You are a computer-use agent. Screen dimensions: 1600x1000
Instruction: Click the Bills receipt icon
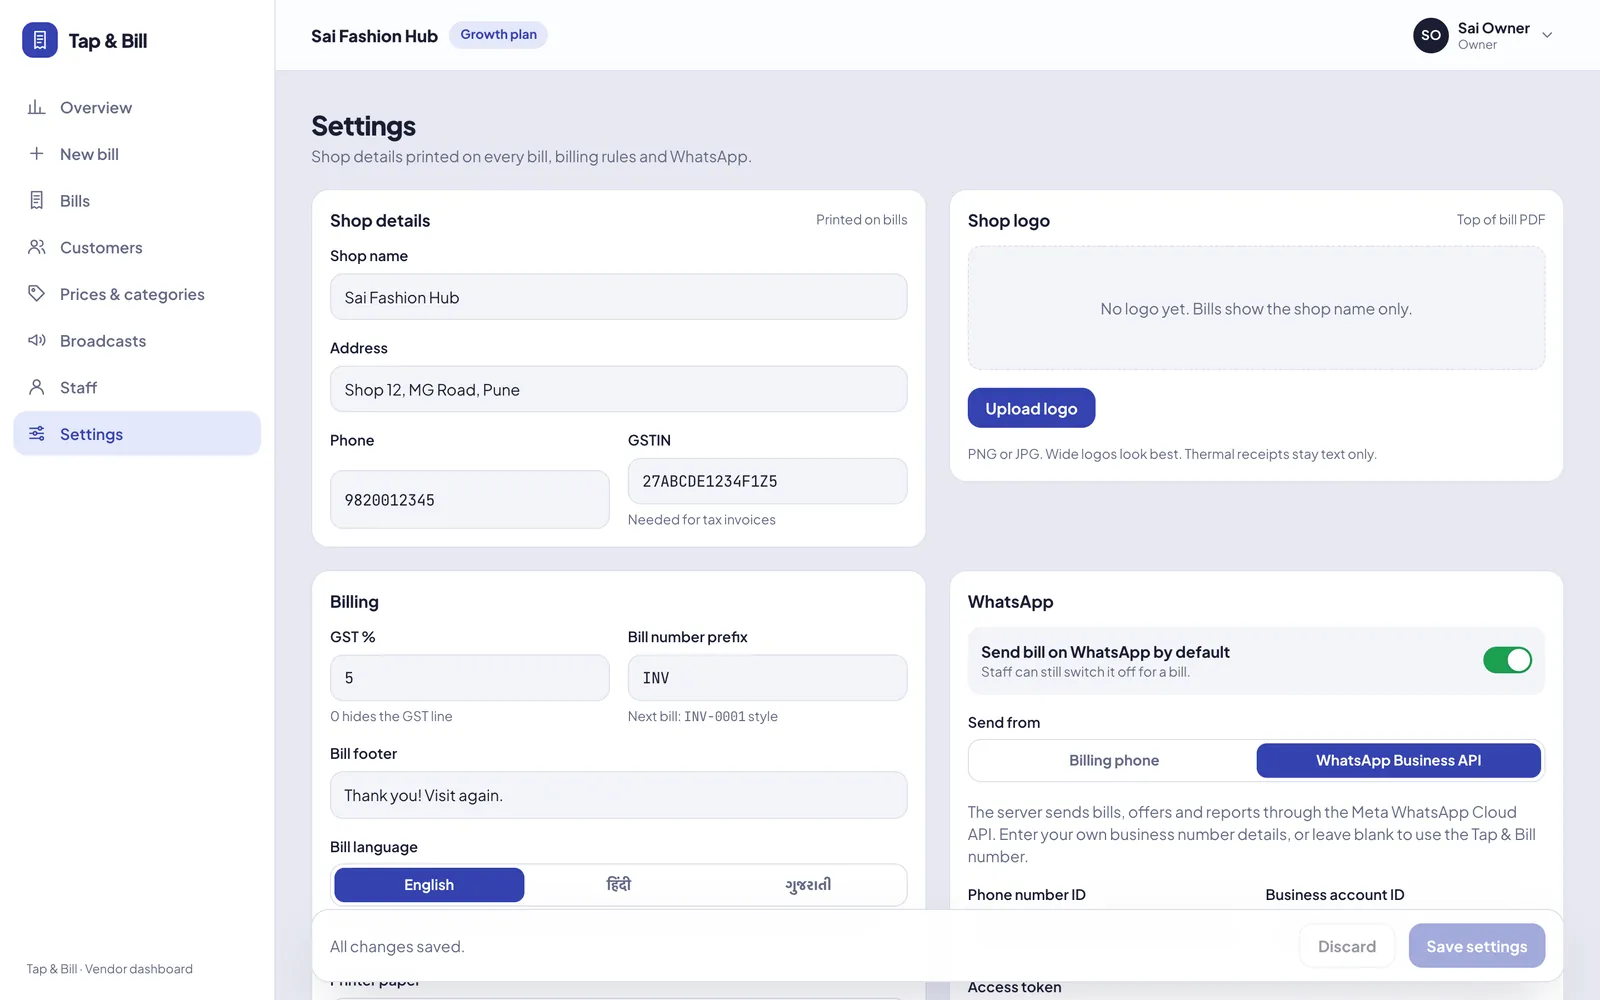(x=37, y=201)
